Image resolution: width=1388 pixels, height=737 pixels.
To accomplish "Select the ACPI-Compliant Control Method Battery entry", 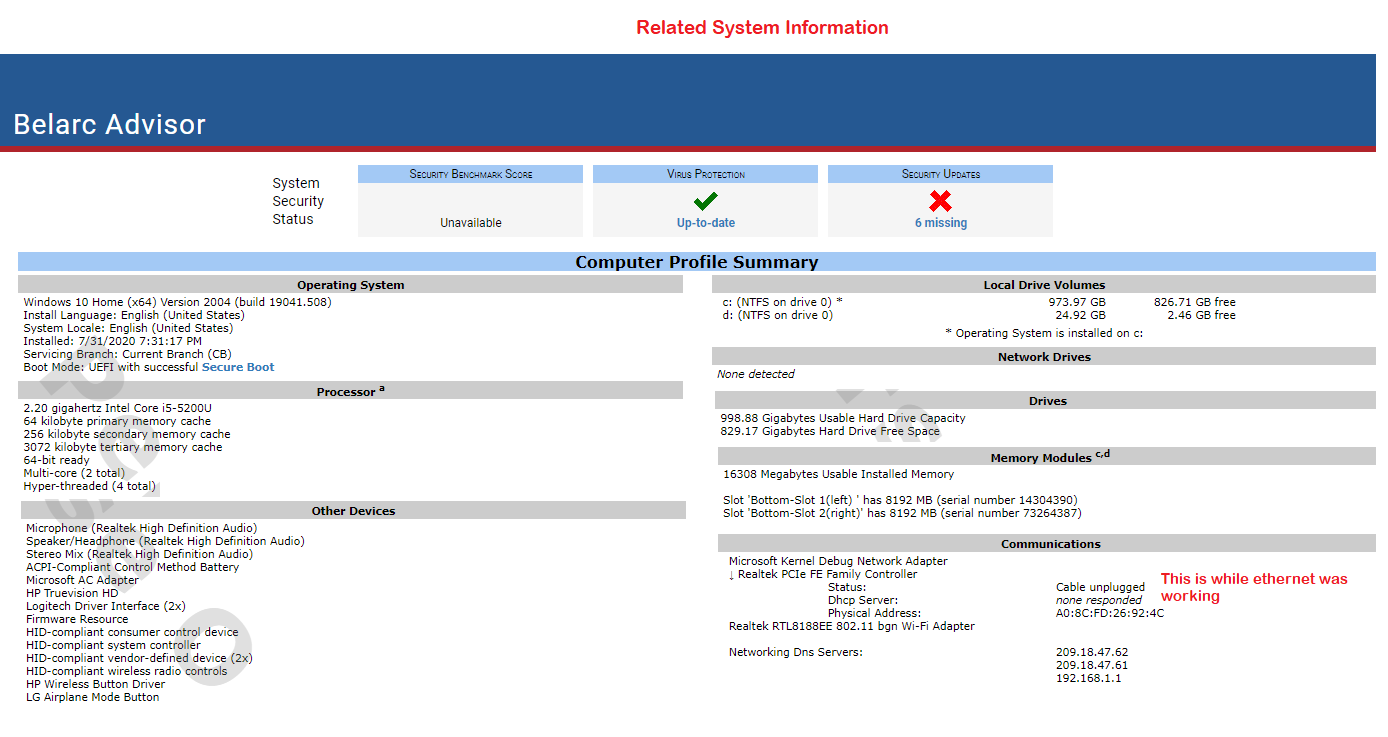I will [x=133, y=567].
